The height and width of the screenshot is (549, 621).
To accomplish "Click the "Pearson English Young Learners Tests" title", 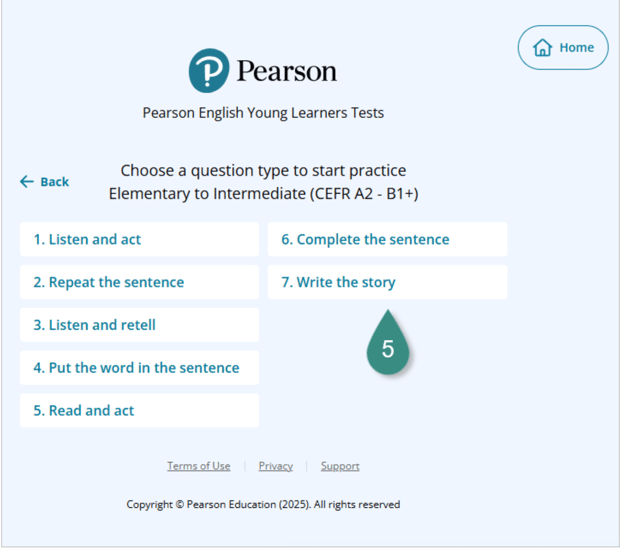I will click(263, 113).
